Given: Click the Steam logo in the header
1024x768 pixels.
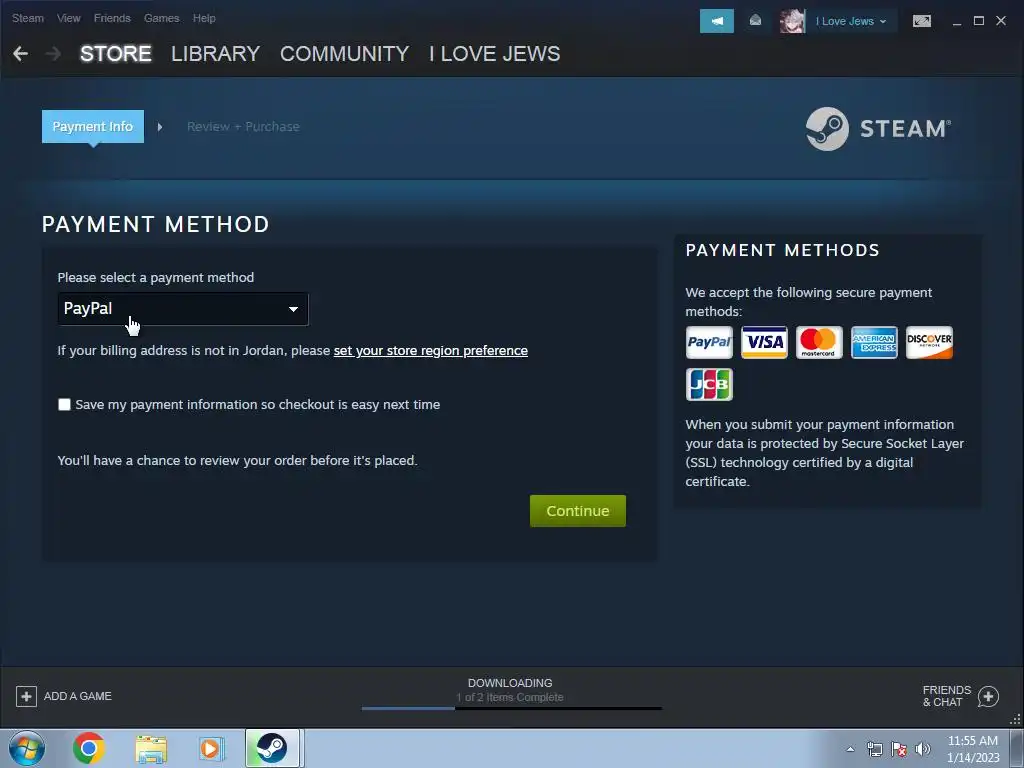Looking at the screenshot, I should point(878,129).
